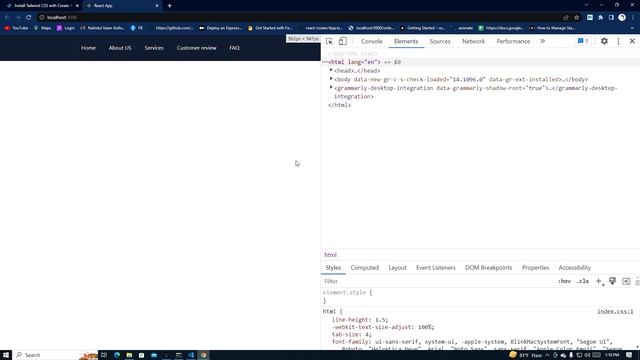
Task: Open the Performance tab
Action: pos(513,41)
